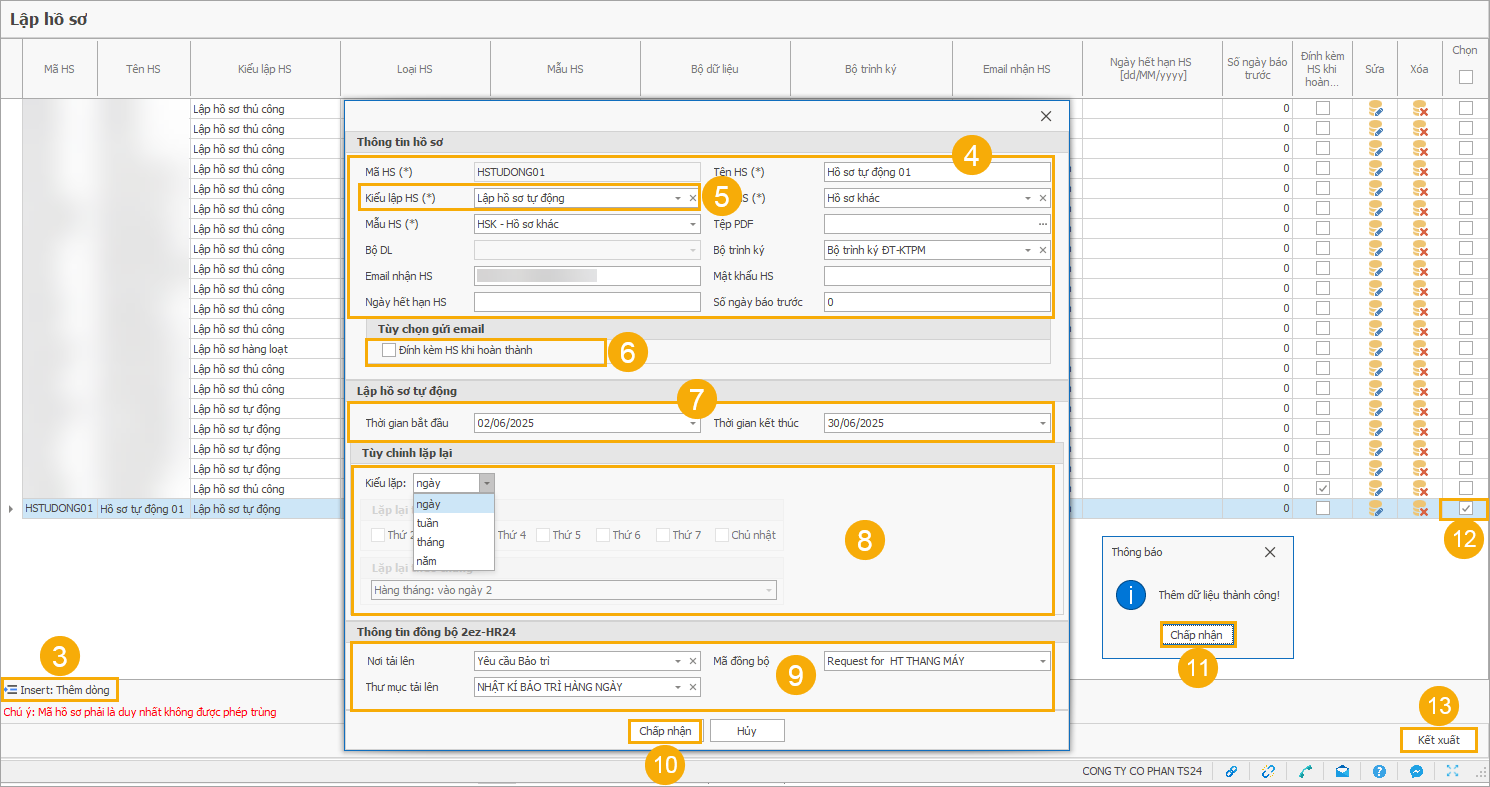Click 'Insert: Thêm dòng' to add a row
The image size is (1490, 787).
(61, 690)
